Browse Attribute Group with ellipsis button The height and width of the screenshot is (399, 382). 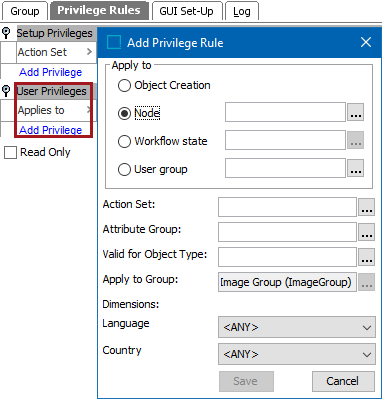coord(367,232)
